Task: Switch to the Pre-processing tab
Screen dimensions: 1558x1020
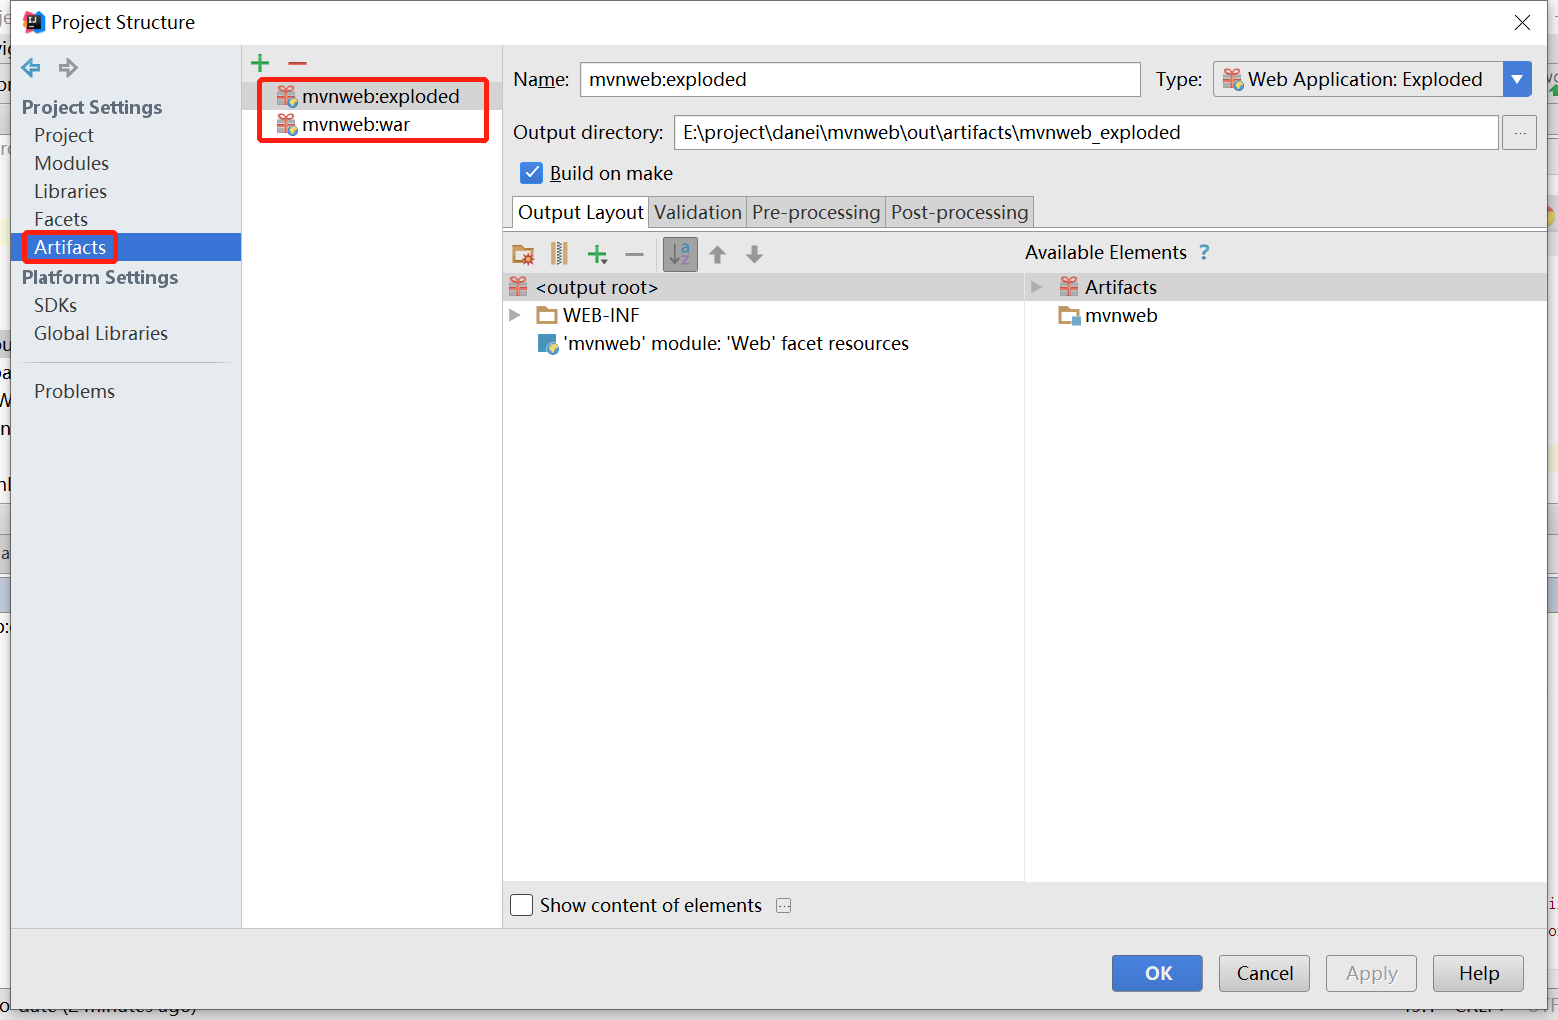Action: point(816,212)
